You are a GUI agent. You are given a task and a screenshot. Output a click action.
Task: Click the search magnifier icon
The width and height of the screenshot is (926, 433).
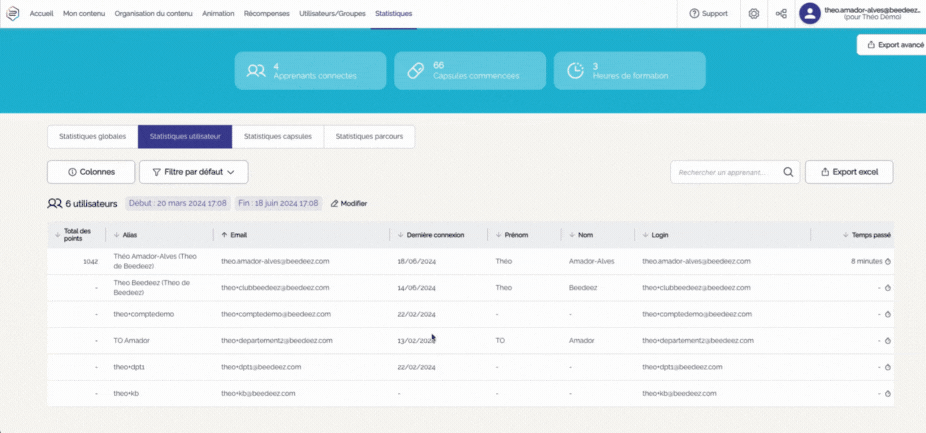[x=788, y=172]
